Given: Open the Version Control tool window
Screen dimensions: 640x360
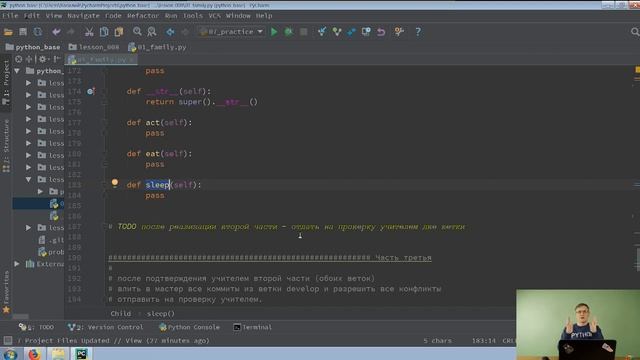Looking at the screenshot, I should click(x=106, y=327).
